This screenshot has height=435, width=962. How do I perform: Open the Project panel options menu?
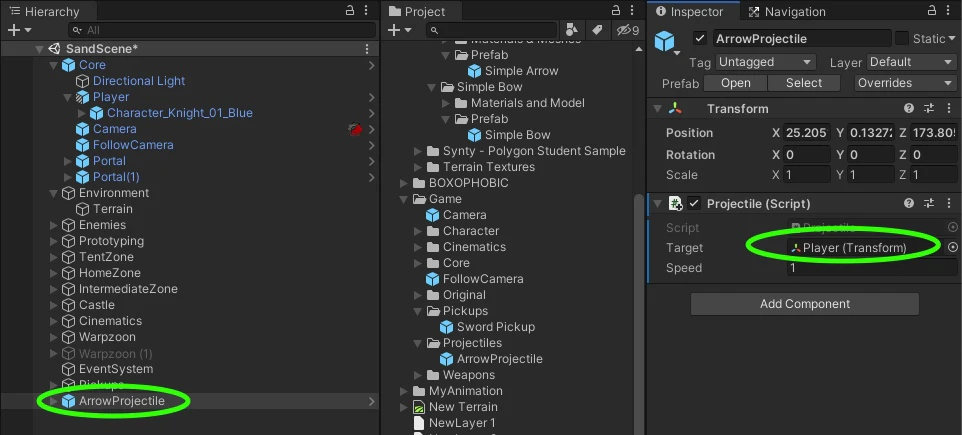pos(633,10)
